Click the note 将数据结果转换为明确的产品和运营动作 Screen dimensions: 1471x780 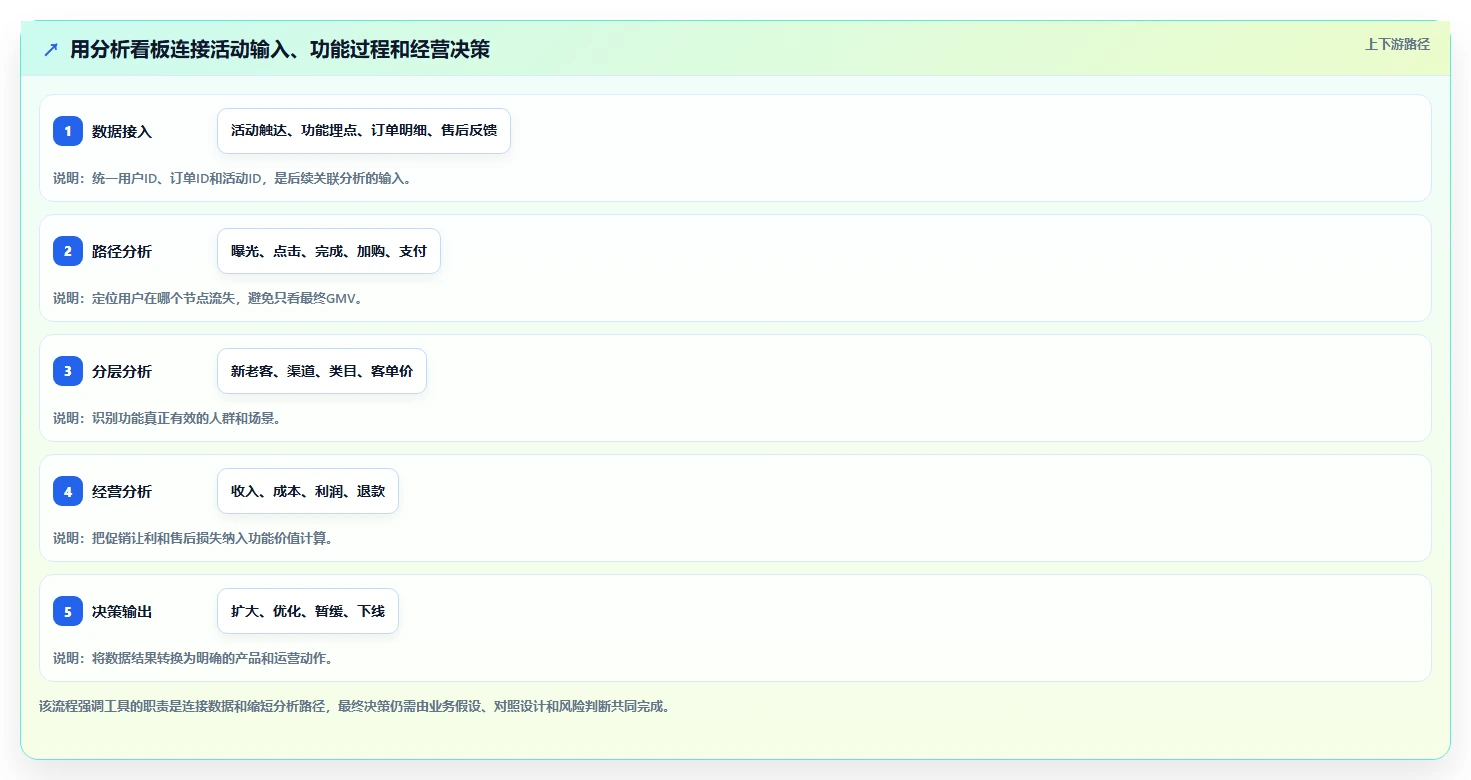pyautogui.click(x=193, y=658)
